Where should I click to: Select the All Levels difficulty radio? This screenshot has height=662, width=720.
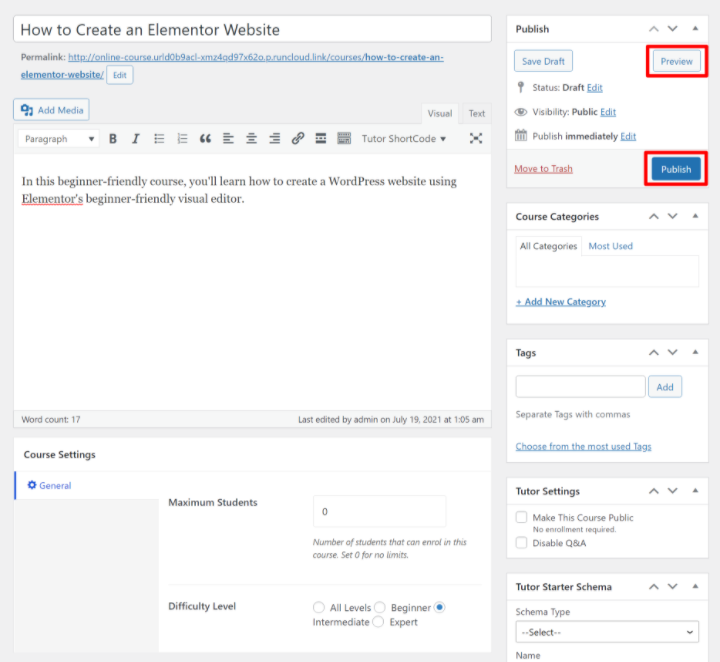(x=319, y=607)
